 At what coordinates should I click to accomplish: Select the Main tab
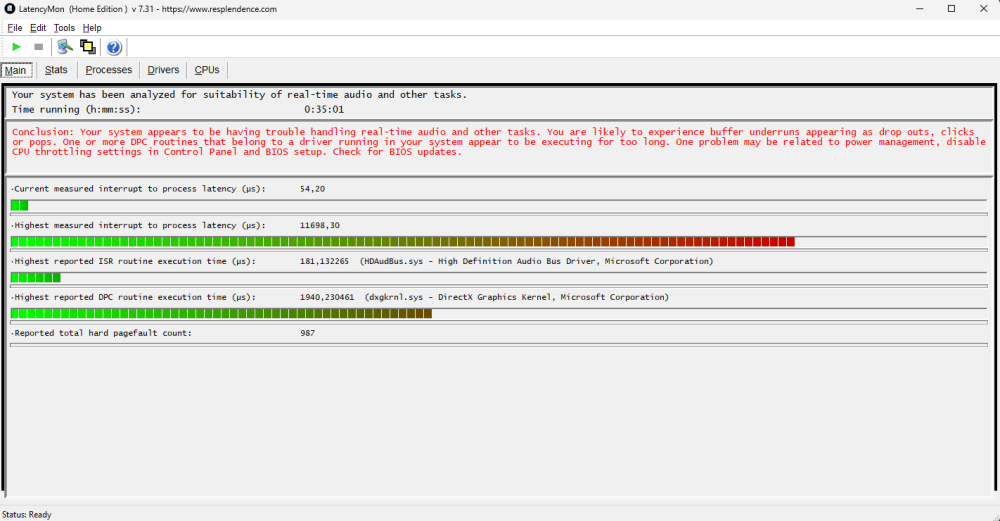[16, 70]
